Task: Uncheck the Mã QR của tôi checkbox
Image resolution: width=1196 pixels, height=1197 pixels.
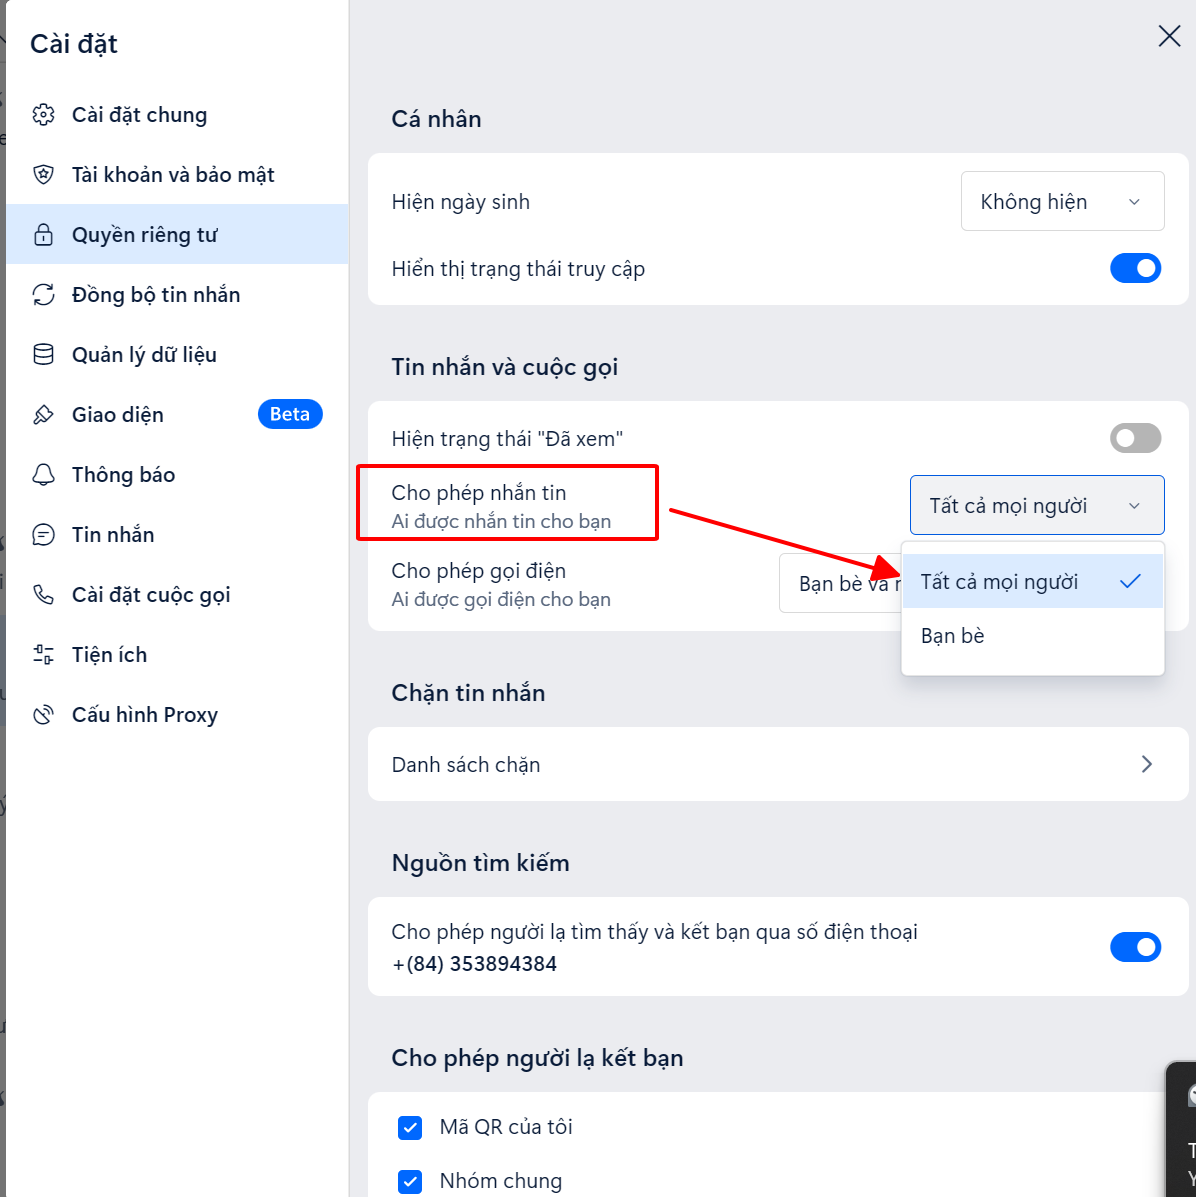Action: (x=410, y=1128)
